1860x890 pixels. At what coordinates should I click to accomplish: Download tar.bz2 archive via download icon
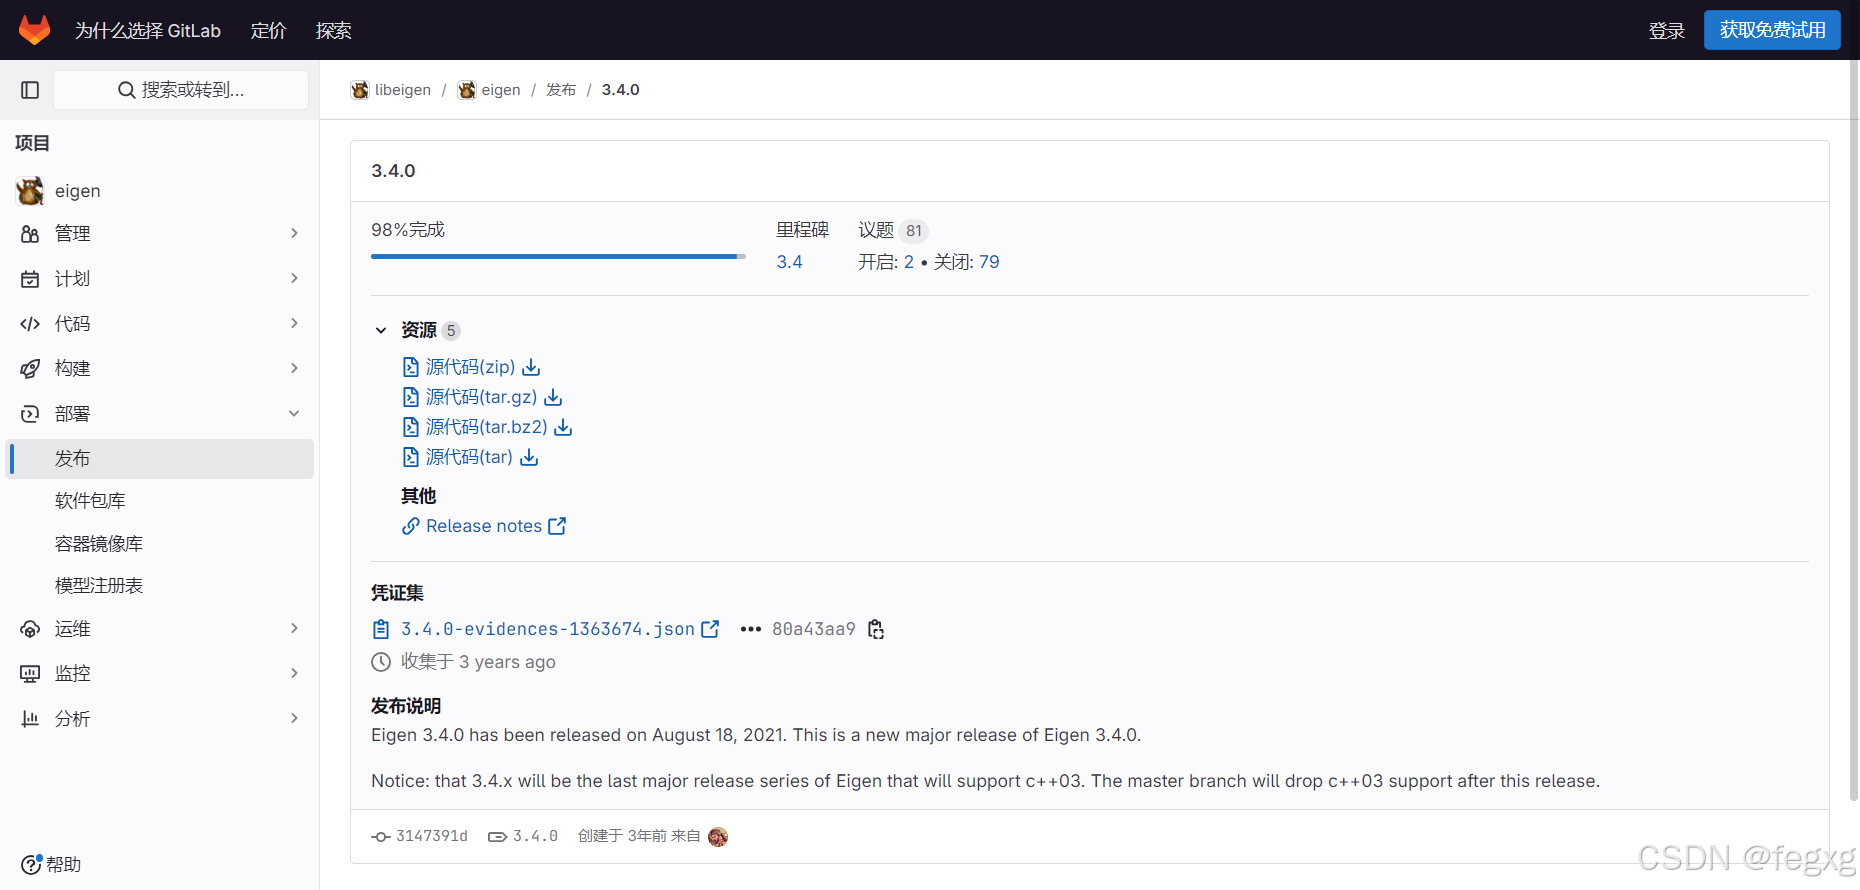coord(563,427)
